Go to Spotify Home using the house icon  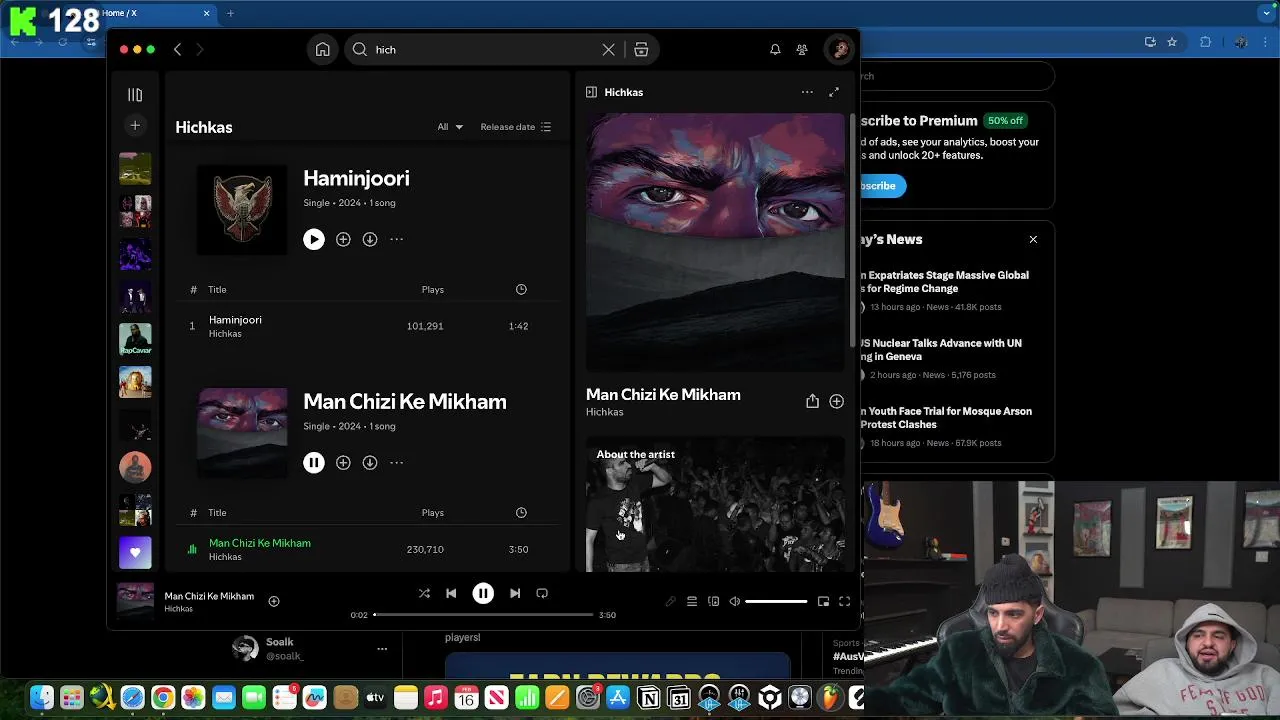pos(323,49)
